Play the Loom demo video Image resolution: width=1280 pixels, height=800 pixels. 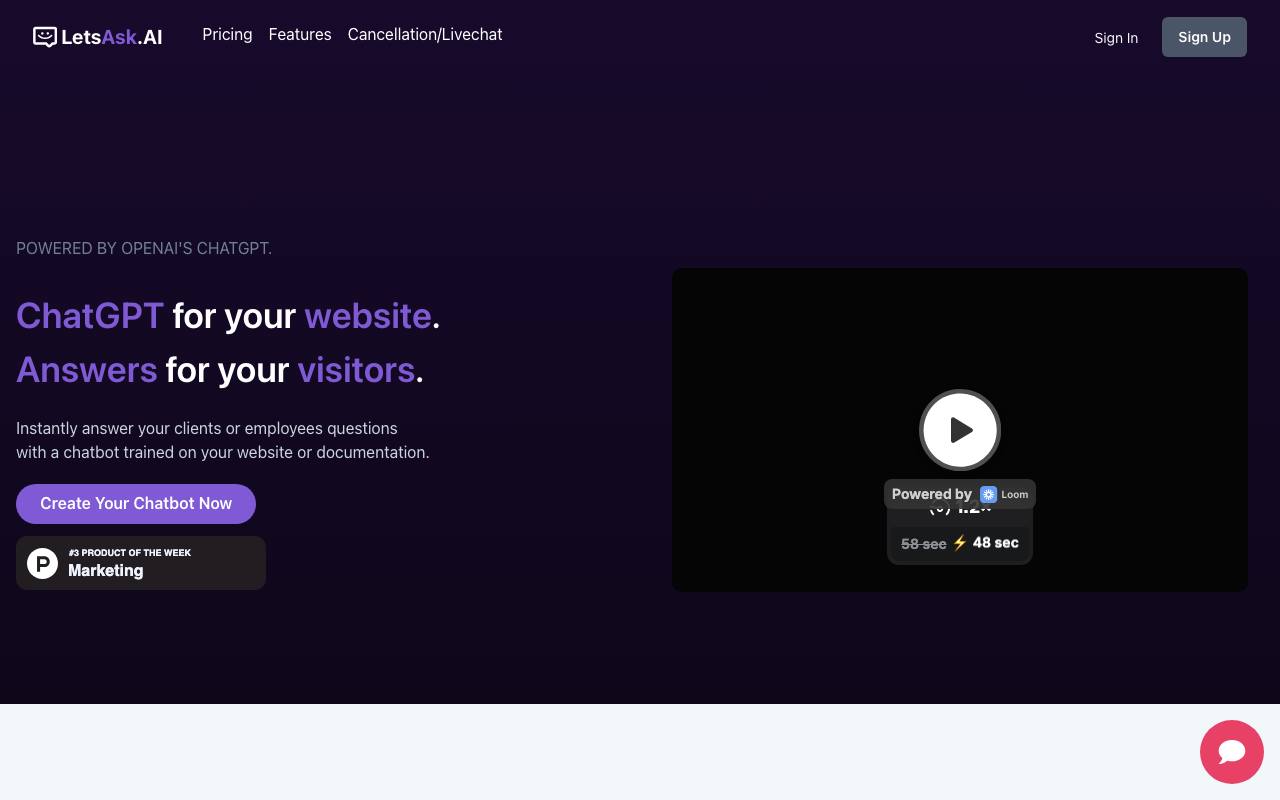[x=960, y=430]
